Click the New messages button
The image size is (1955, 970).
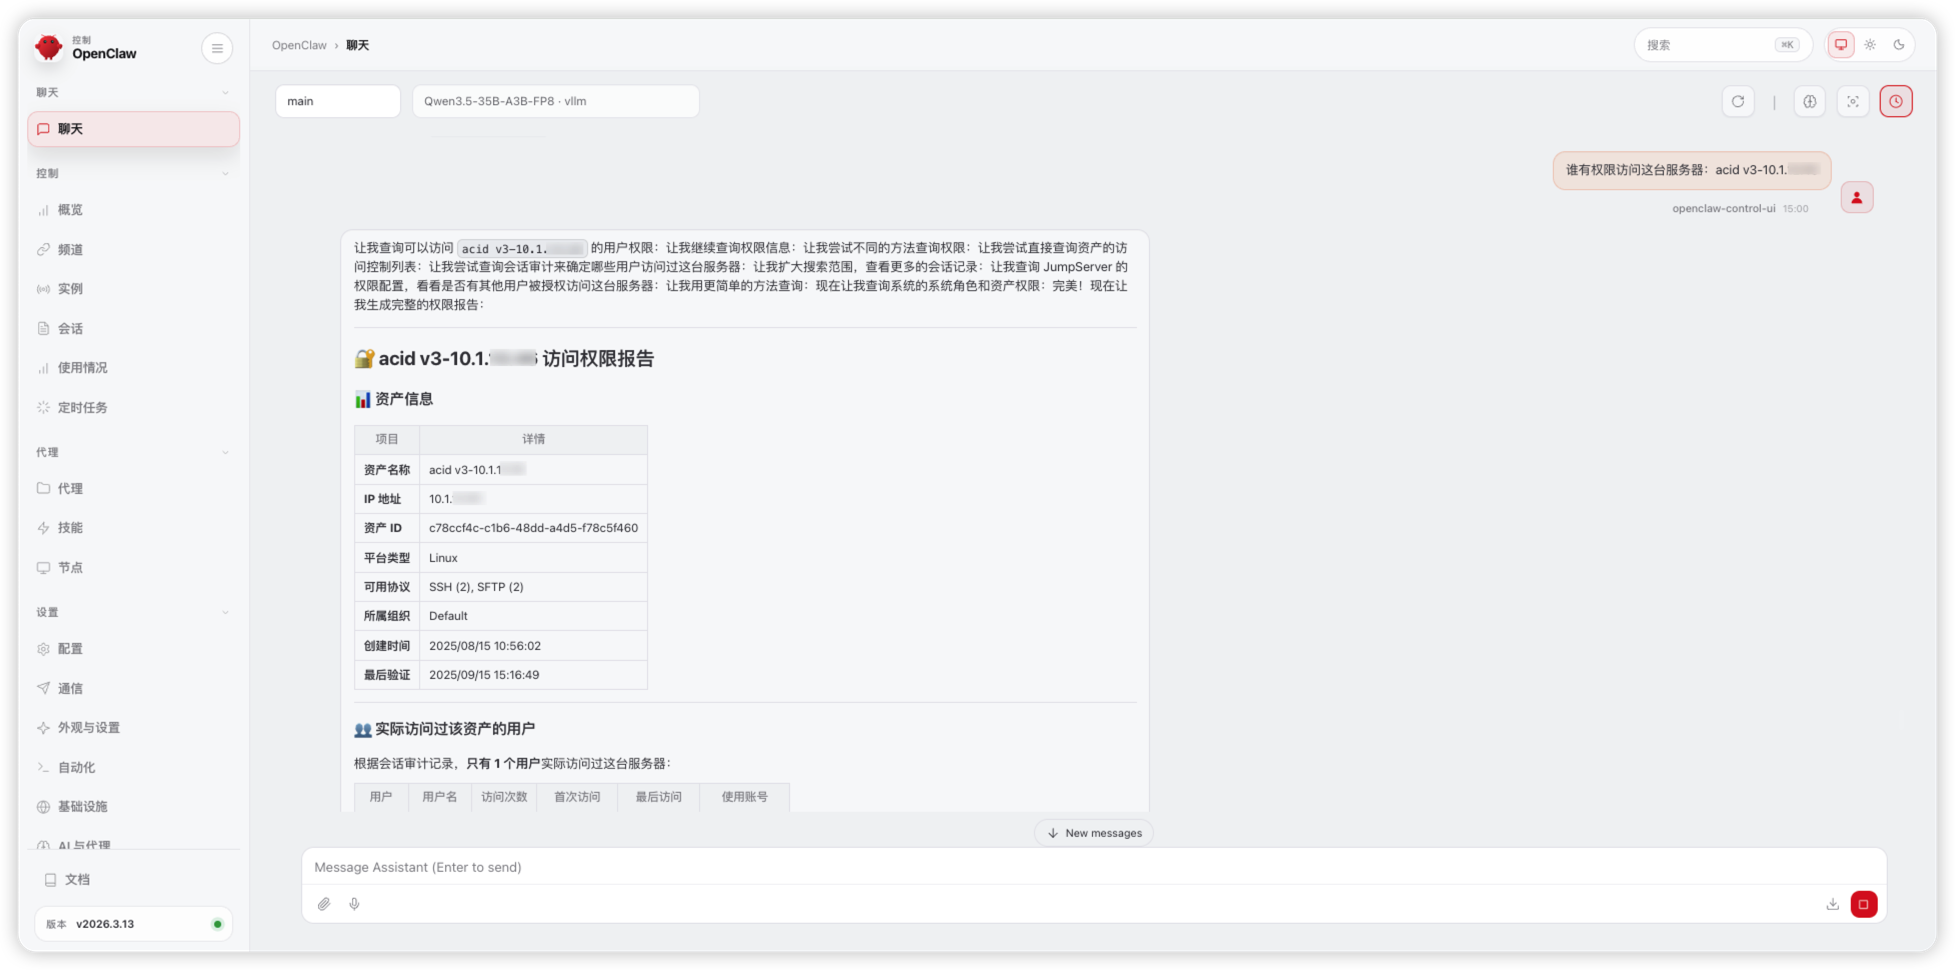tap(1093, 833)
